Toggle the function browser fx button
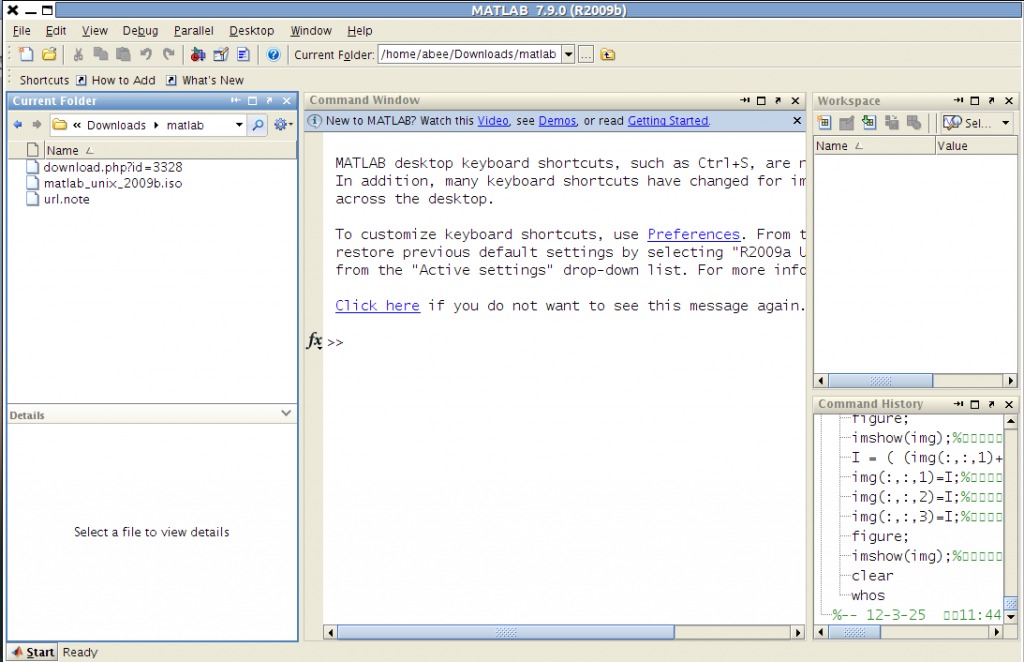Image resolution: width=1024 pixels, height=662 pixels. (313, 341)
